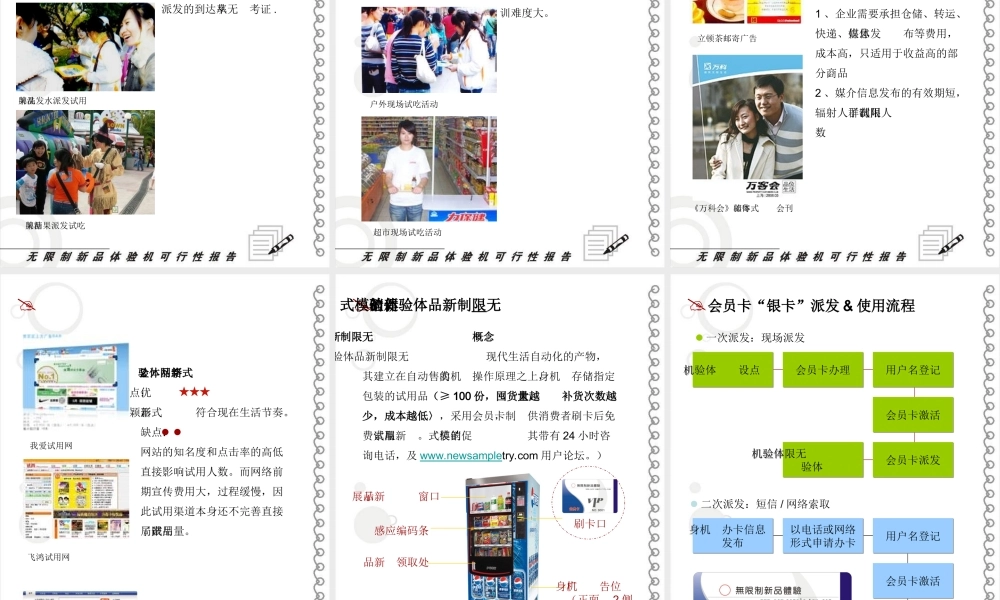The image size is (1000, 600).
Task: Click the green 体验 flowchart box
Action: pos(823,460)
